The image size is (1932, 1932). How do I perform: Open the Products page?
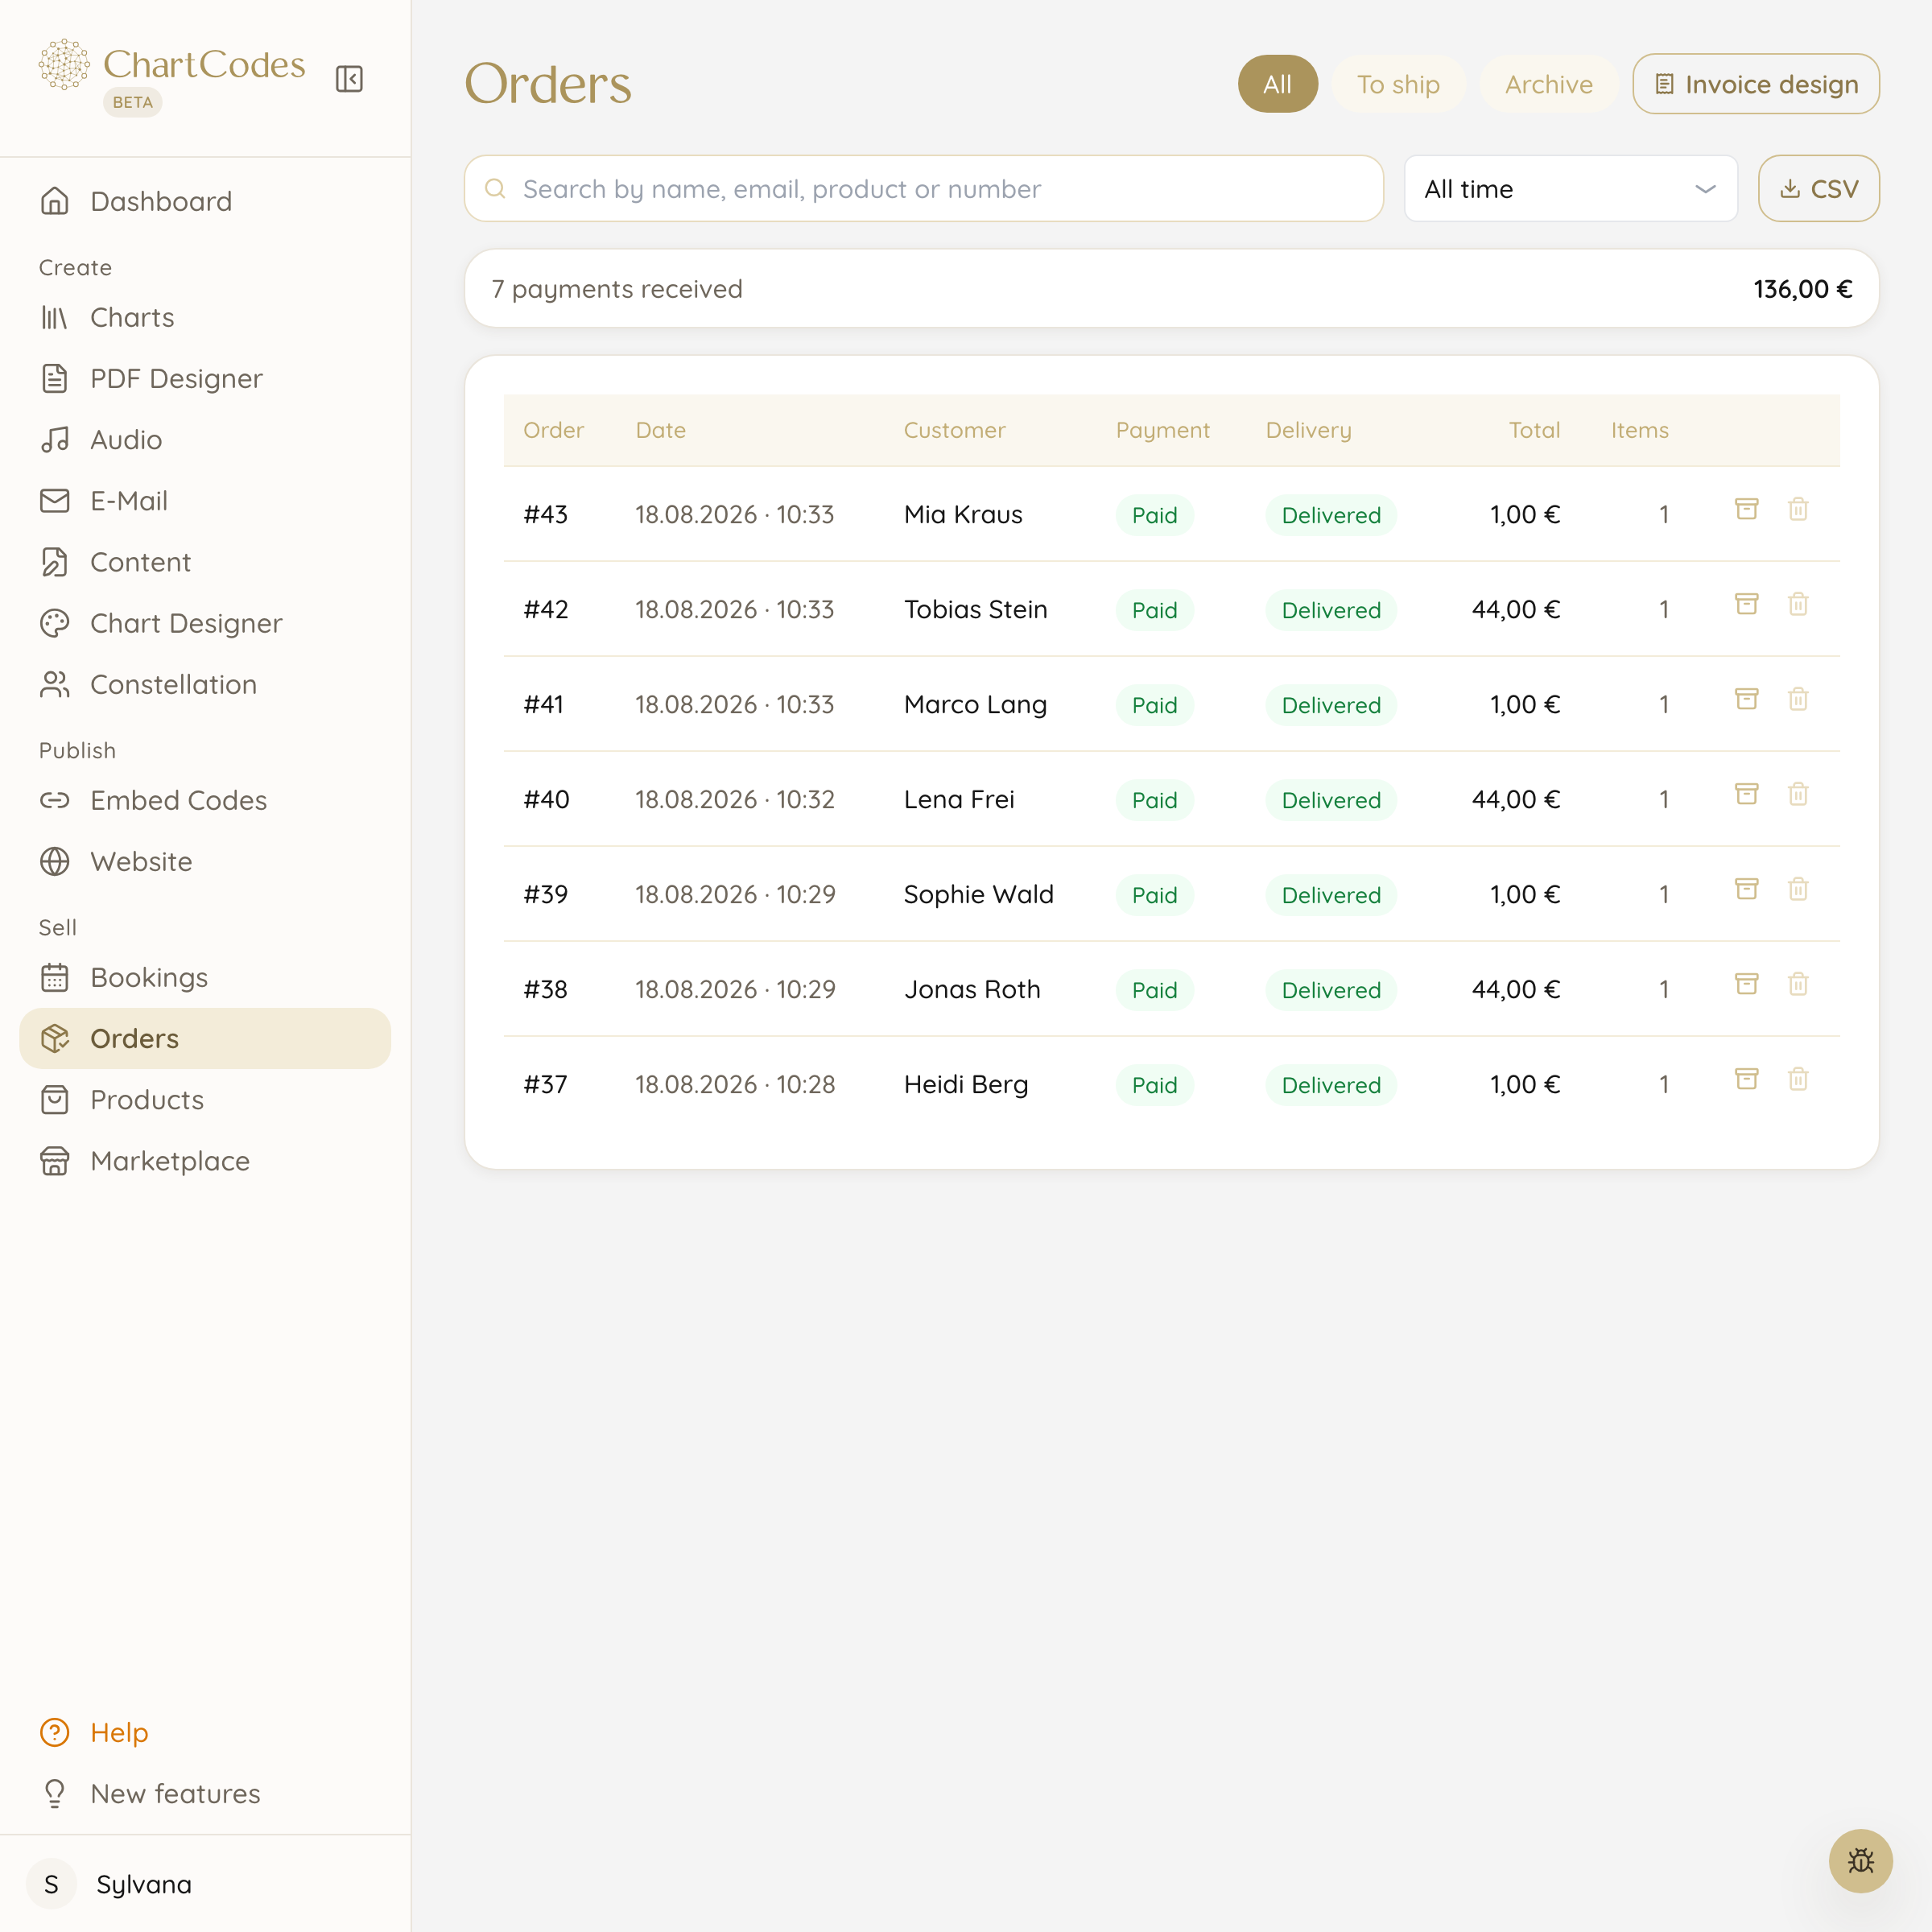pyautogui.click(x=205, y=1099)
